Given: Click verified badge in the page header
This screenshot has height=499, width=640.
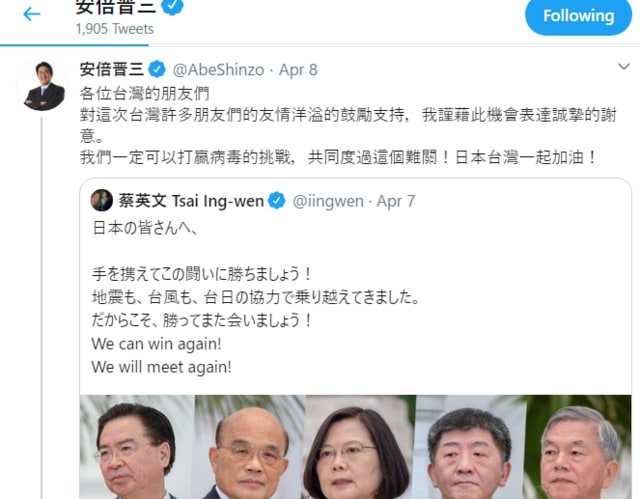Looking at the screenshot, I should click(x=173, y=7).
